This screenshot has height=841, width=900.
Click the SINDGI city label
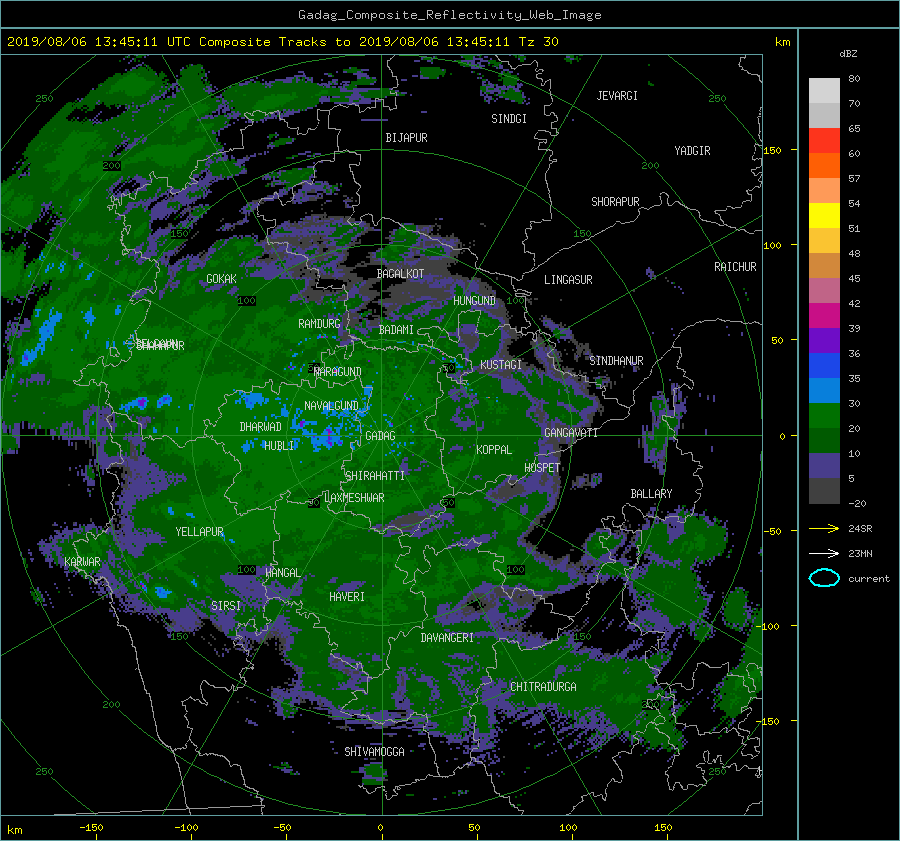(509, 119)
